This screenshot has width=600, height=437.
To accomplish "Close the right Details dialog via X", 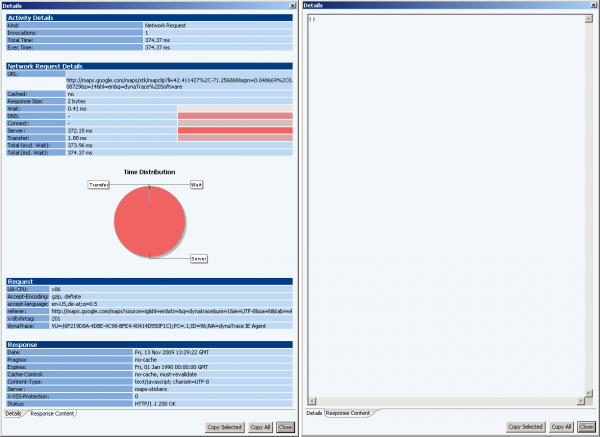I will (x=593, y=5).
